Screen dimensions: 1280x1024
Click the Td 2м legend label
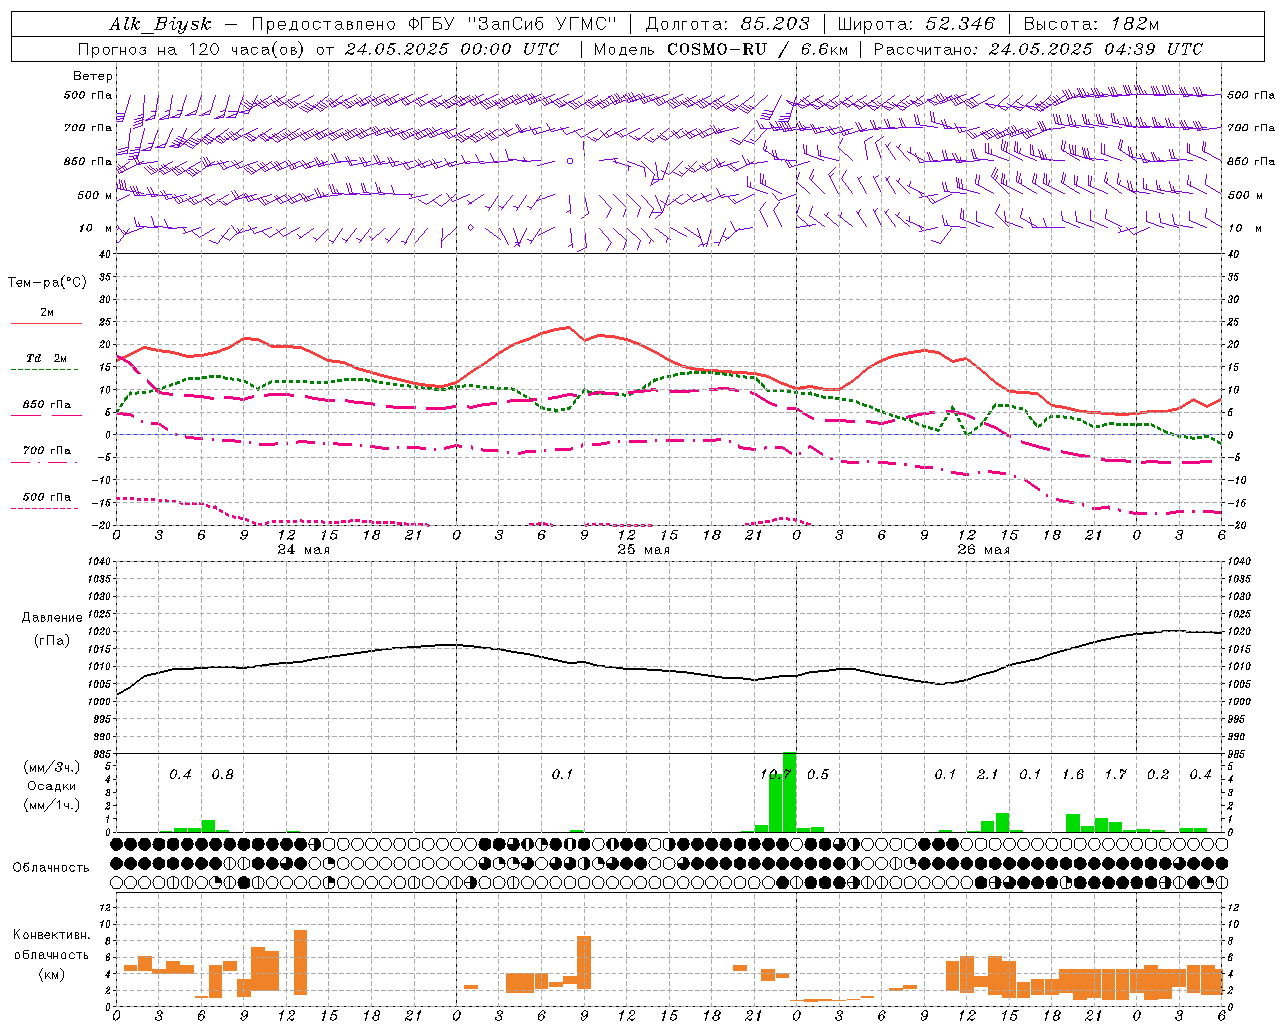(46, 358)
